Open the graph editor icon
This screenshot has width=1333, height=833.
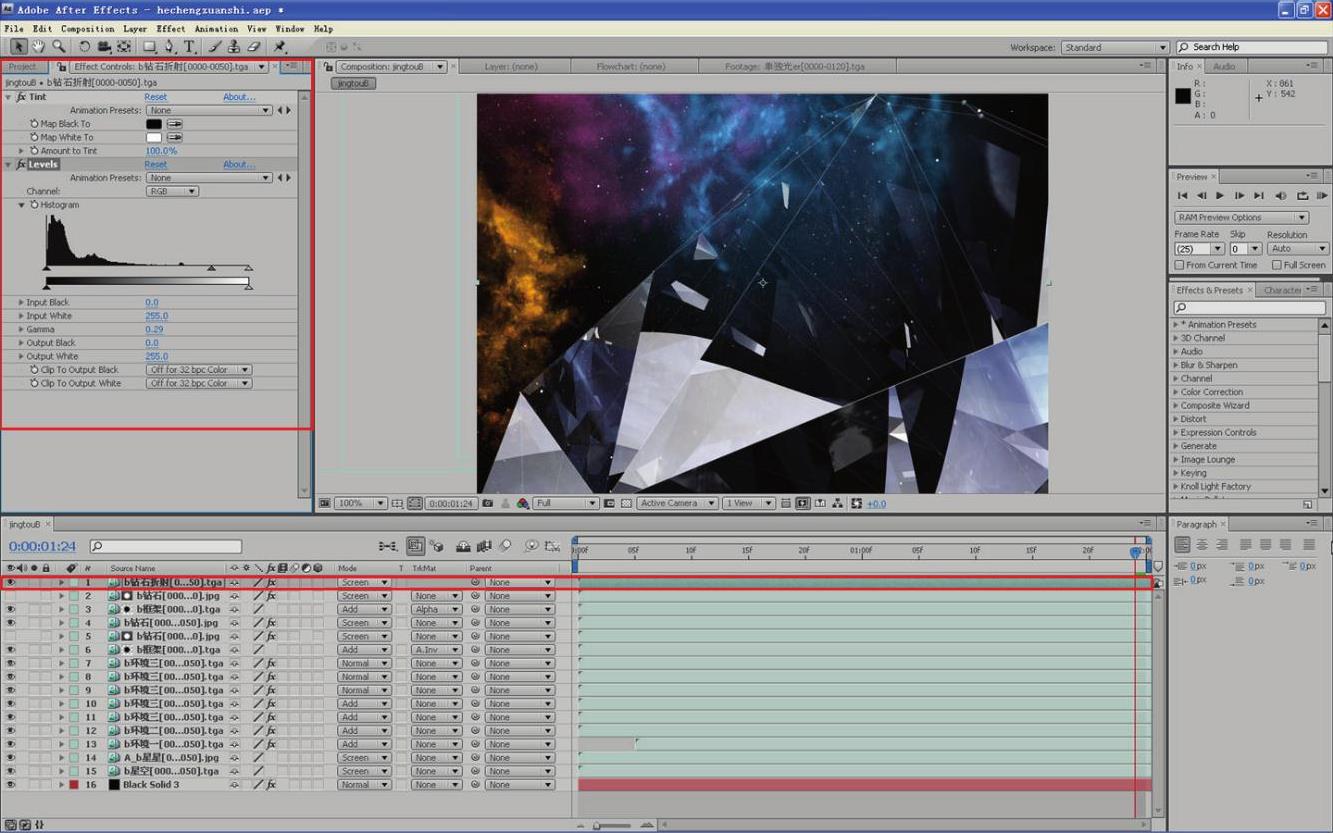tap(552, 546)
